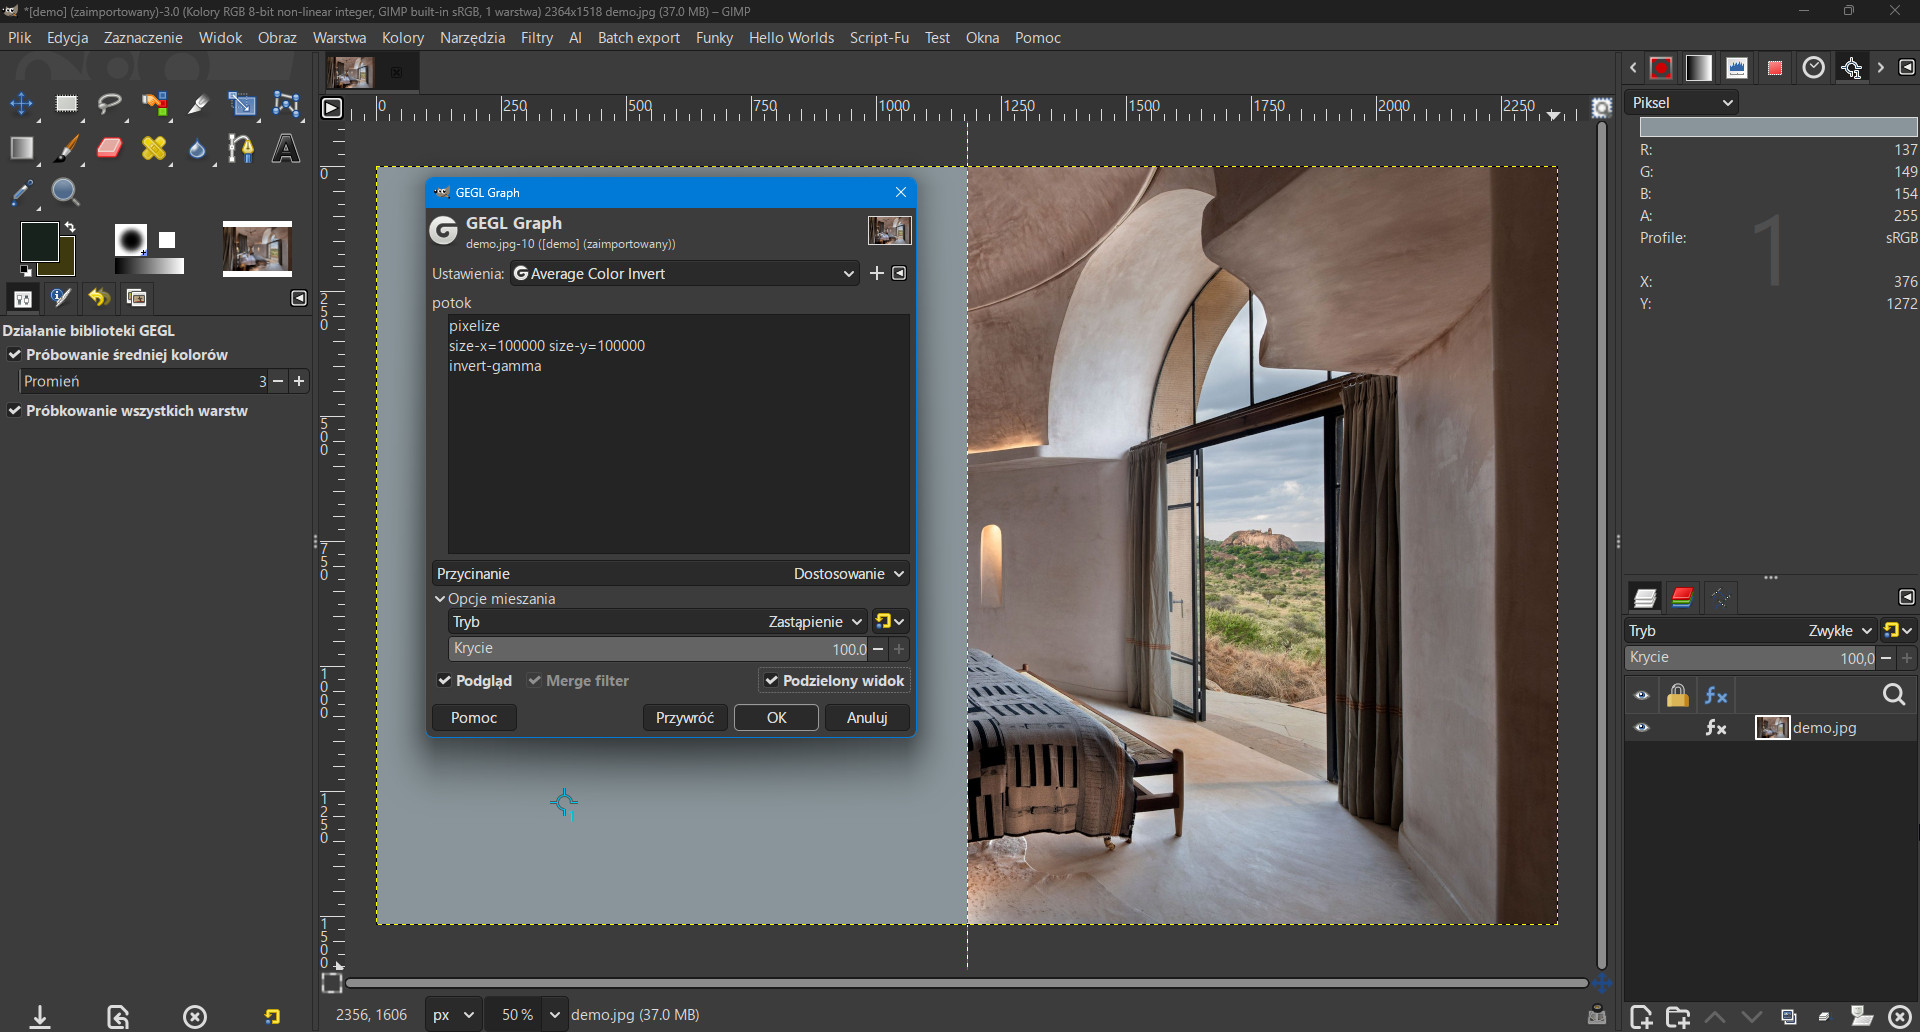The height and width of the screenshot is (1032, 1920).
Task: Open the Filtry menu
Action: [536, 38]
